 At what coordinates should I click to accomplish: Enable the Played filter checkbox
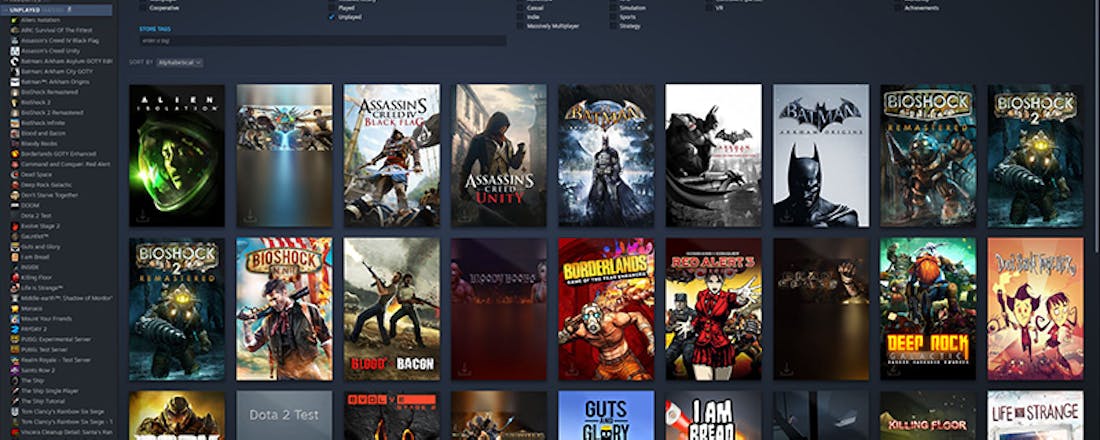click(332, 8)
